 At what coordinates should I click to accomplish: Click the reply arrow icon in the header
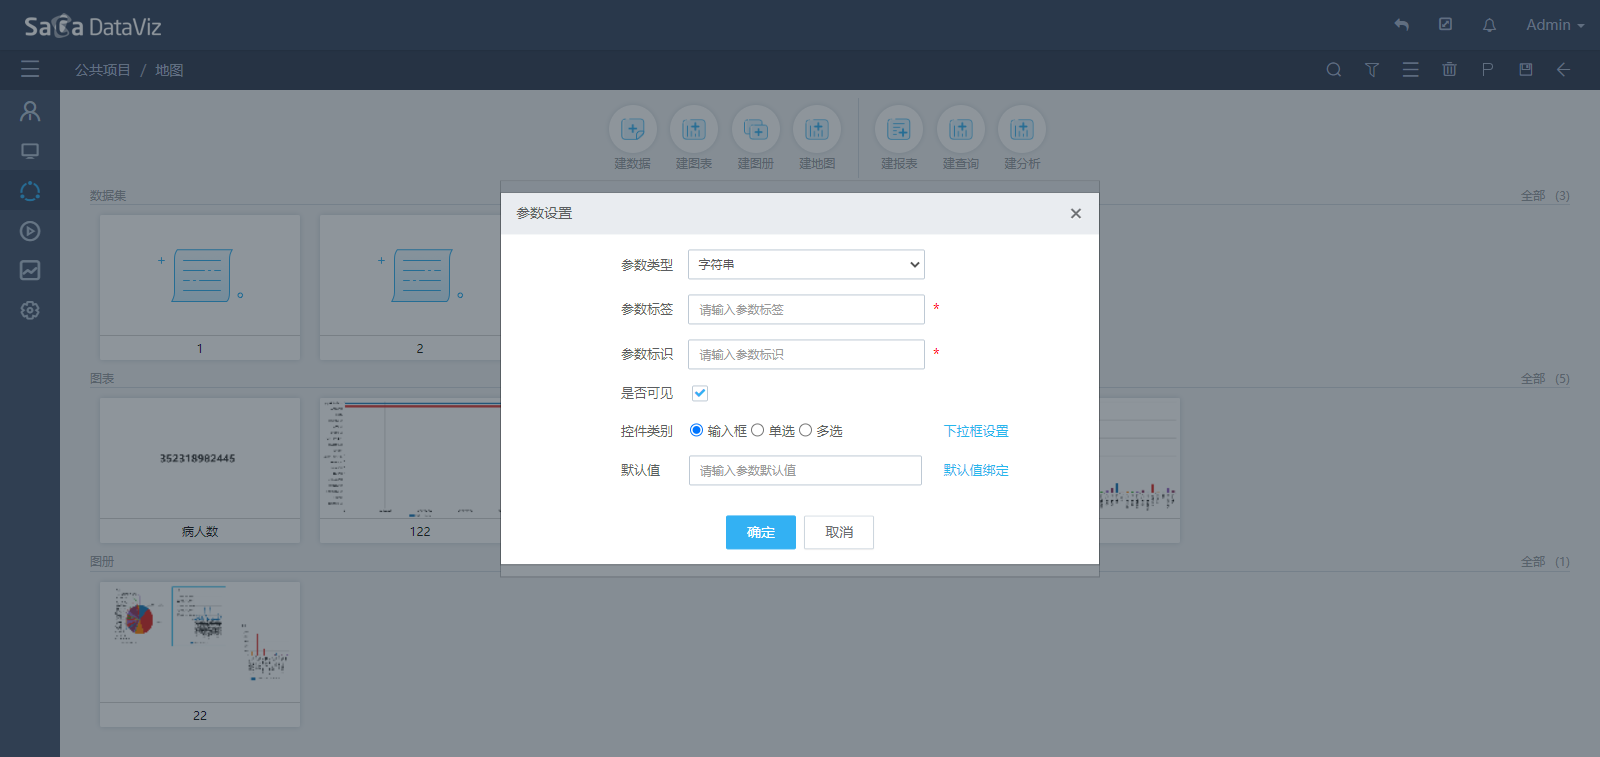1402,25
